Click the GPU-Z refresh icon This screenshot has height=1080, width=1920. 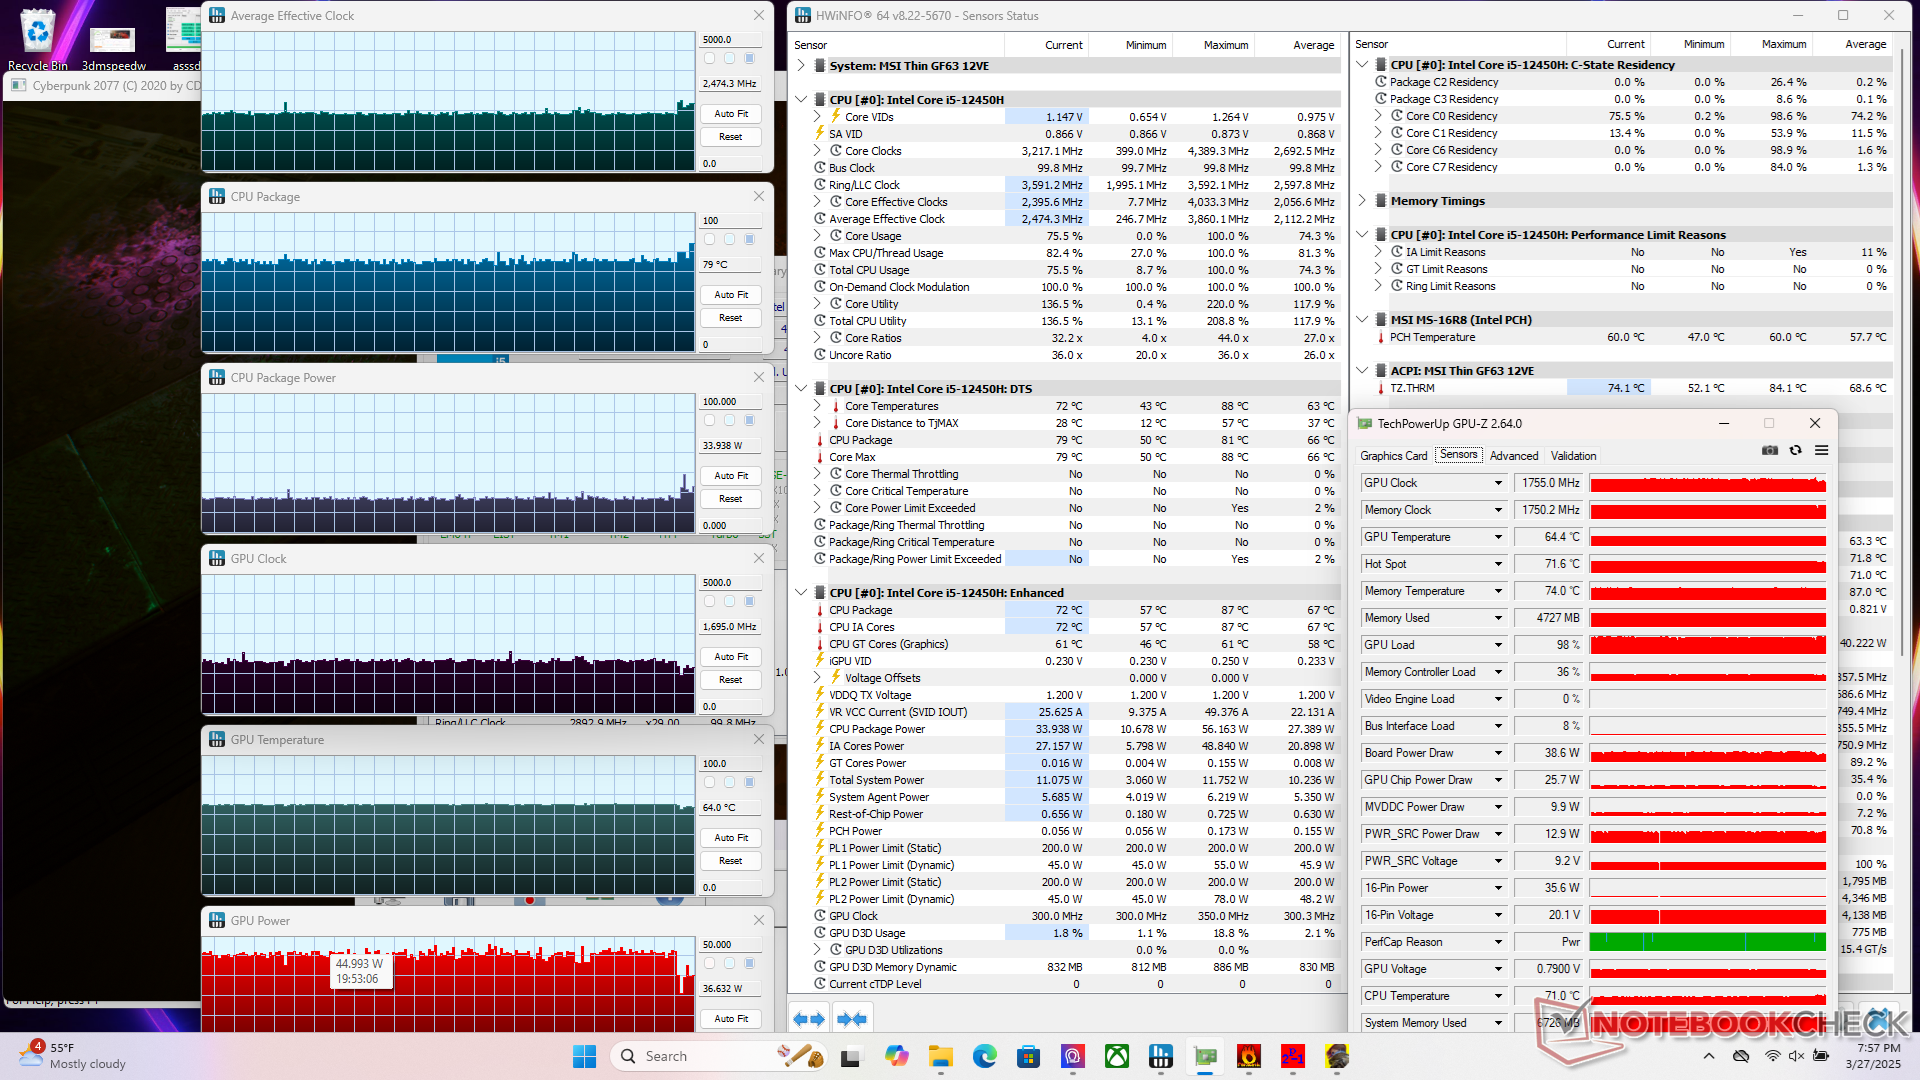point(1796,451)
